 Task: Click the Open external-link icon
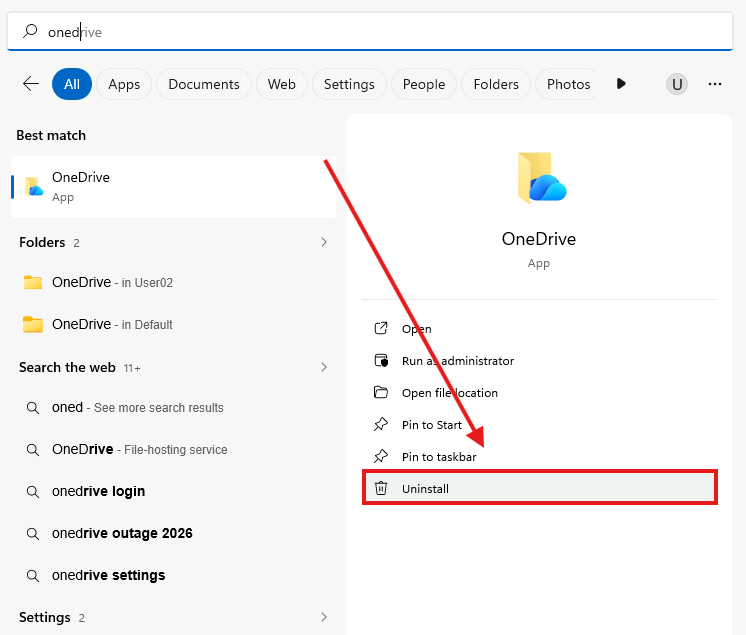(381, 328)
